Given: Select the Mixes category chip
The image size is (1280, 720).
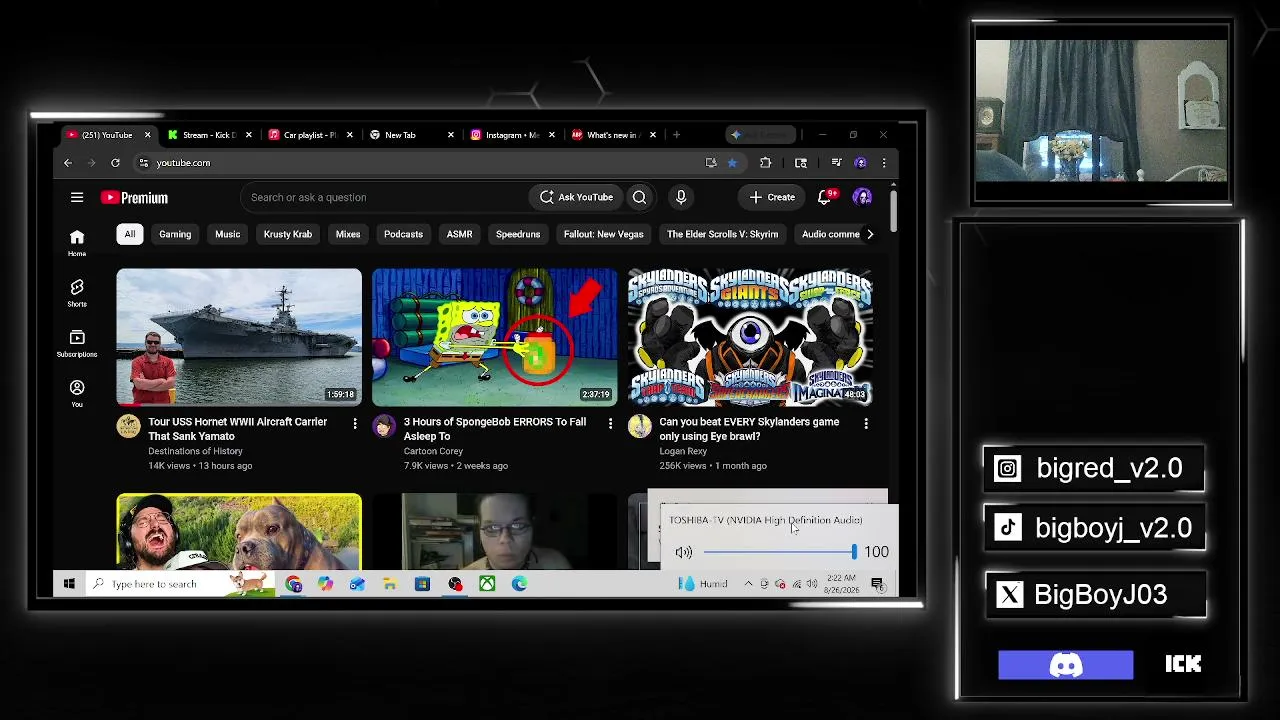Looking at the screenshot, I should point(348,234).
